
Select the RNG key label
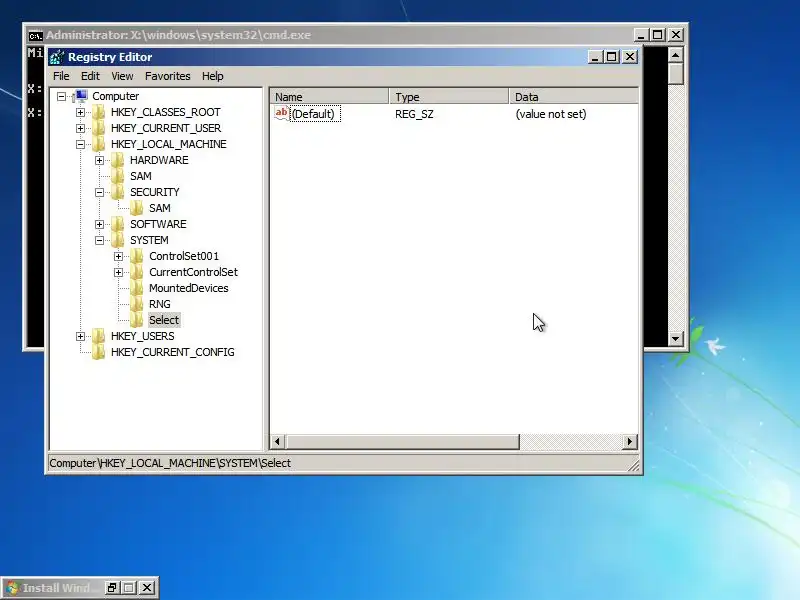tap(160, 304)
